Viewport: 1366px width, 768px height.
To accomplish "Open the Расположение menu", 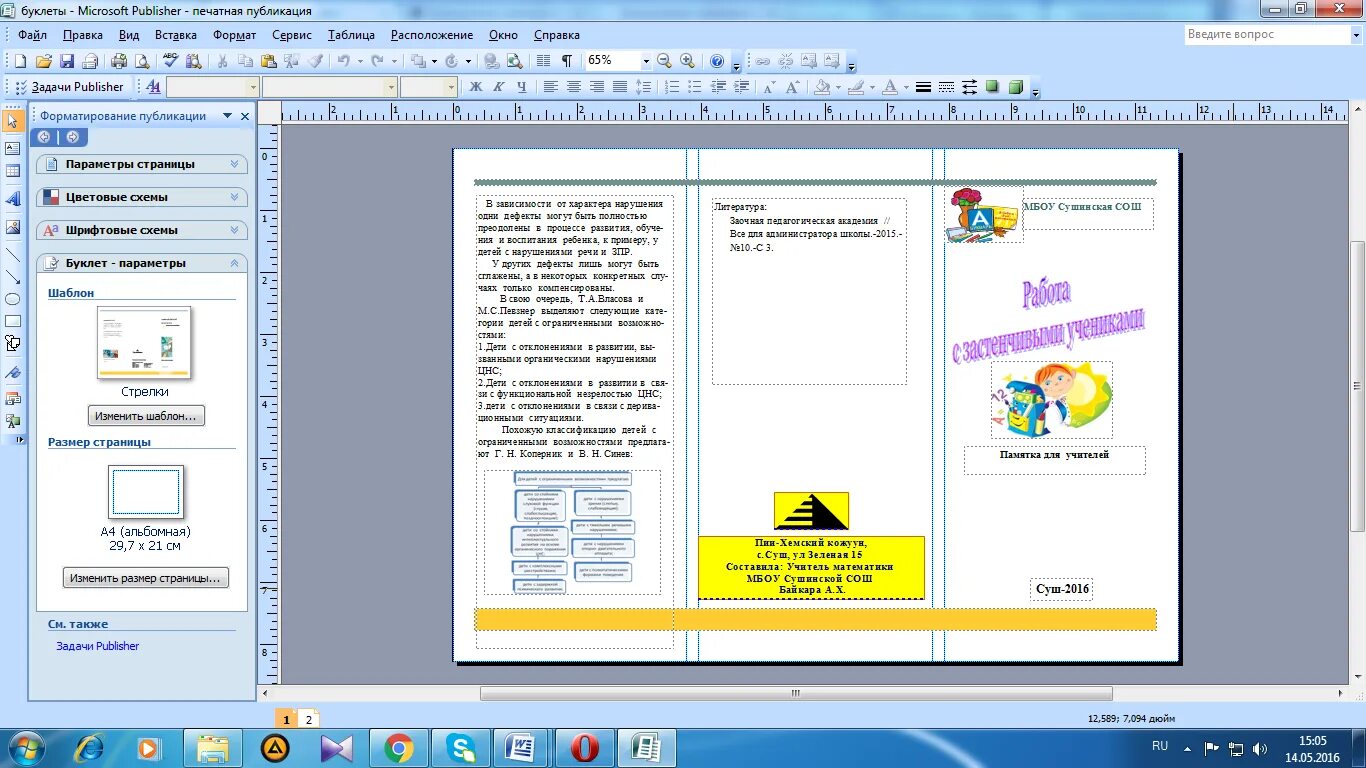I will (x=431, y=35).
